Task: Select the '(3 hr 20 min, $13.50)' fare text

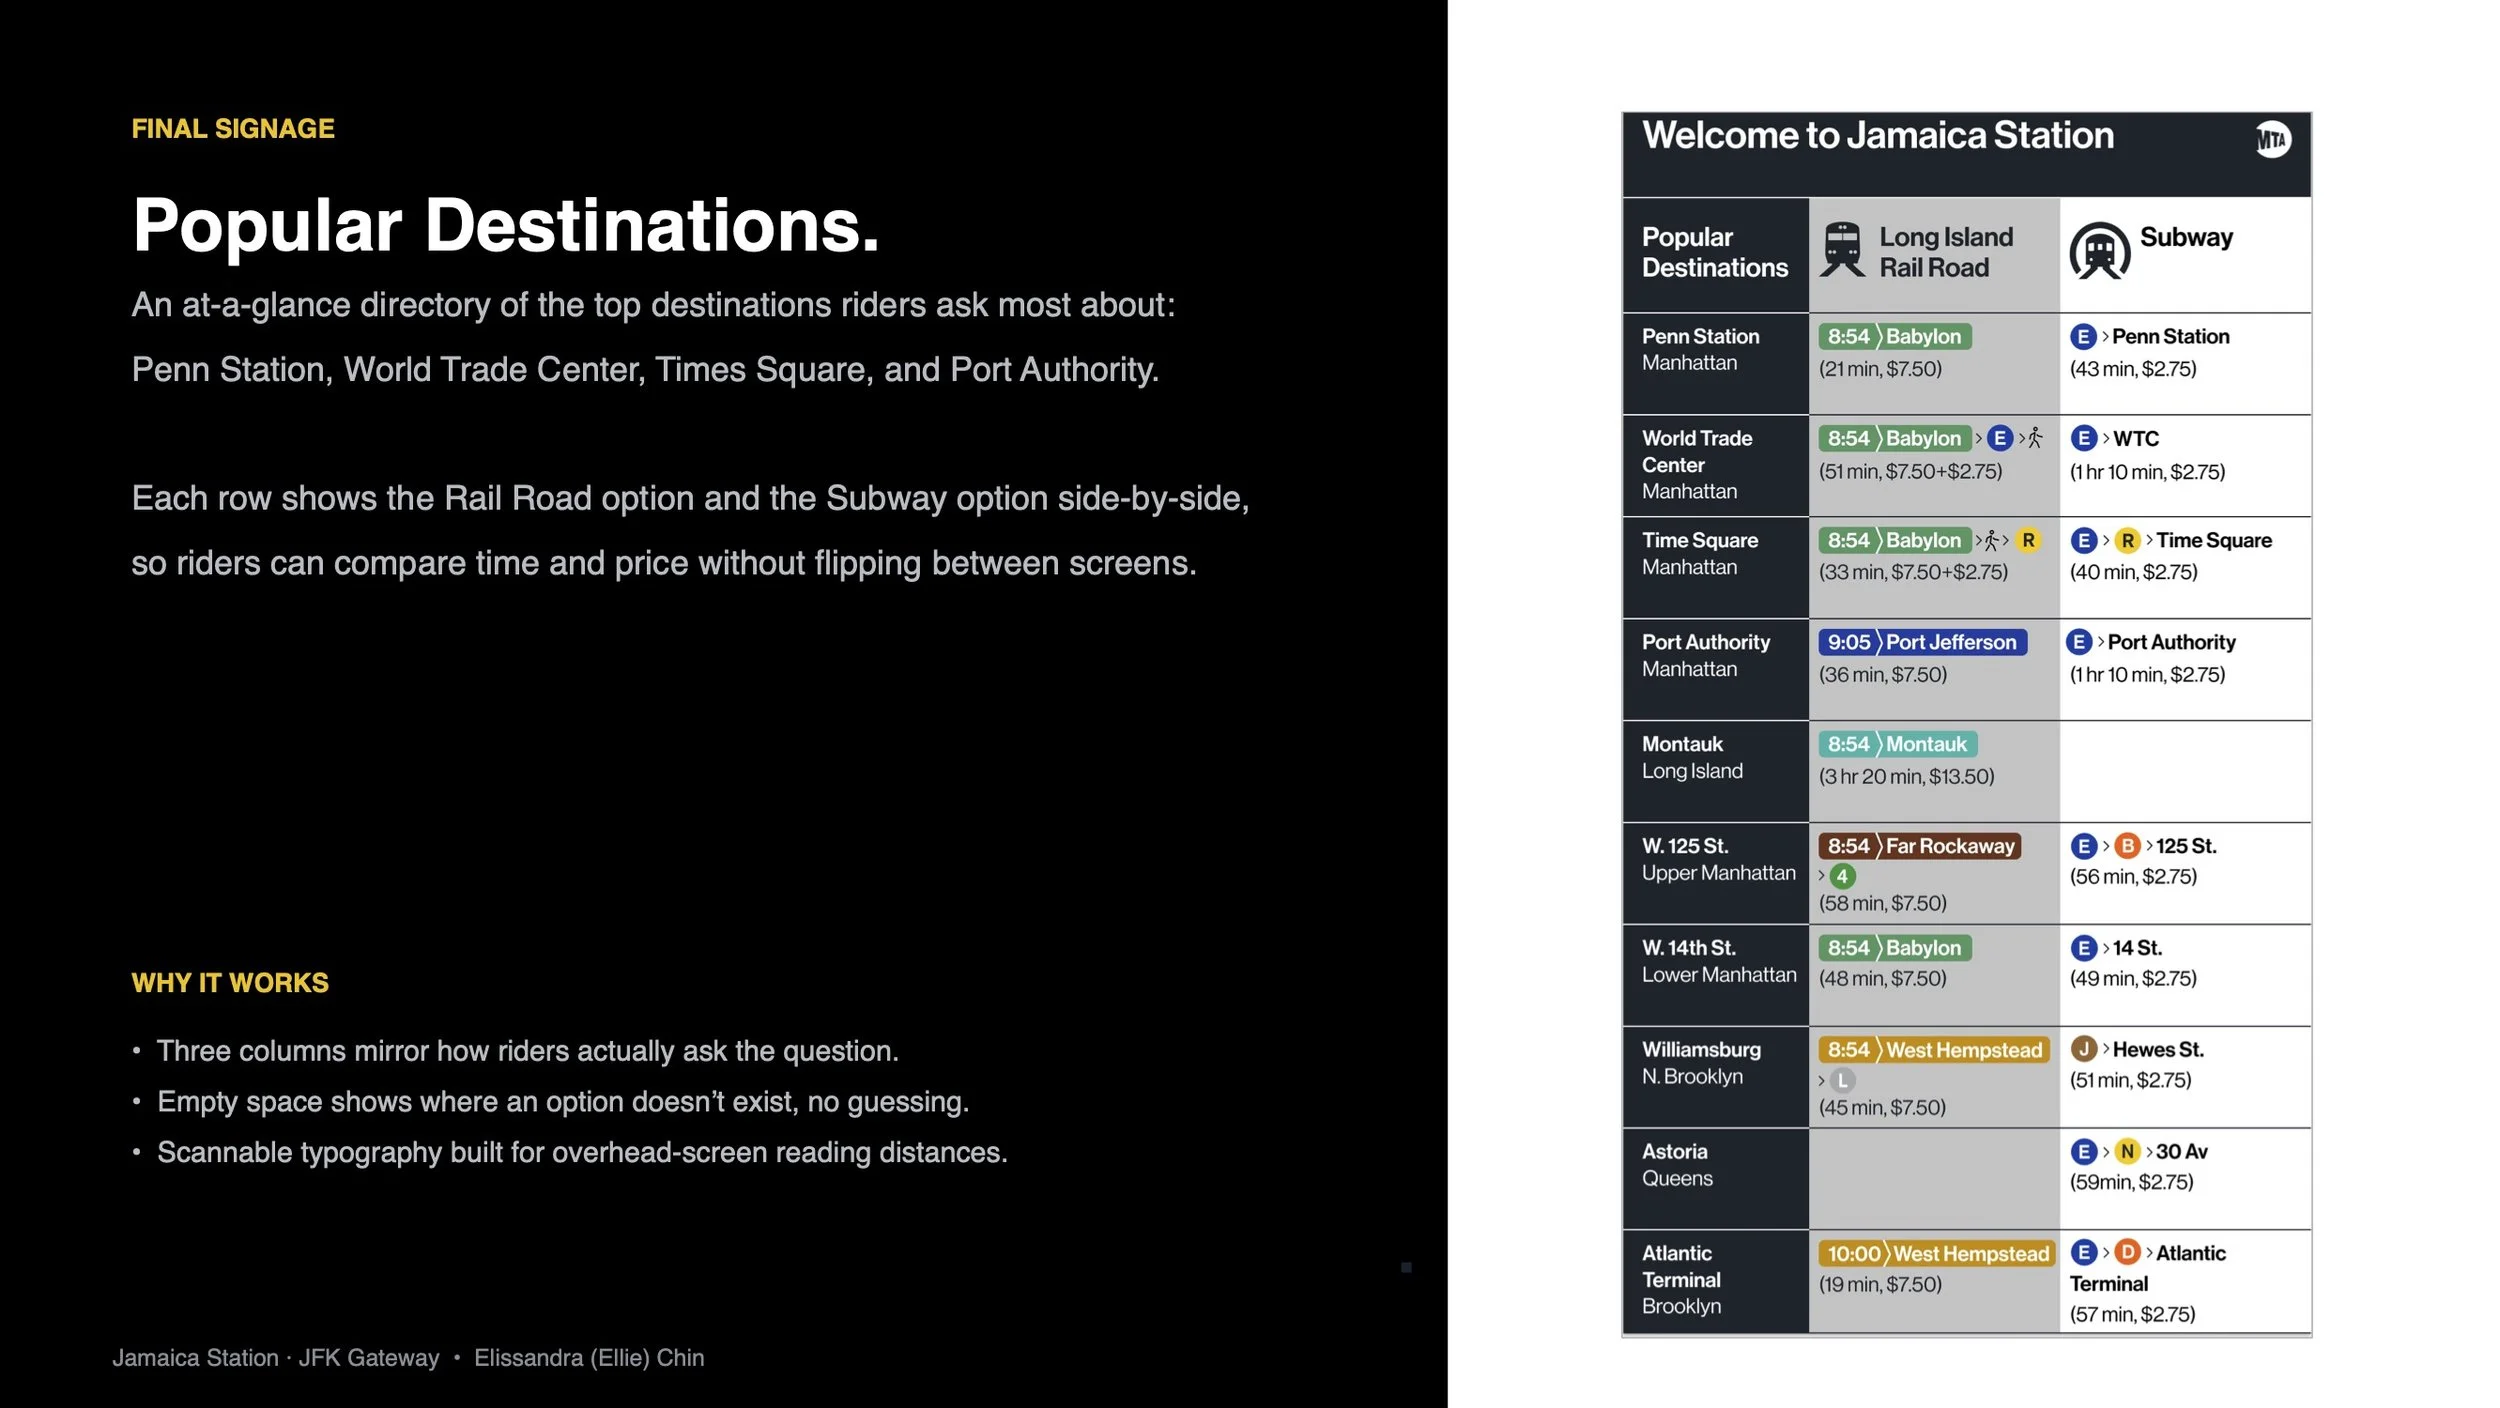Action: [x=1906, y=776]
